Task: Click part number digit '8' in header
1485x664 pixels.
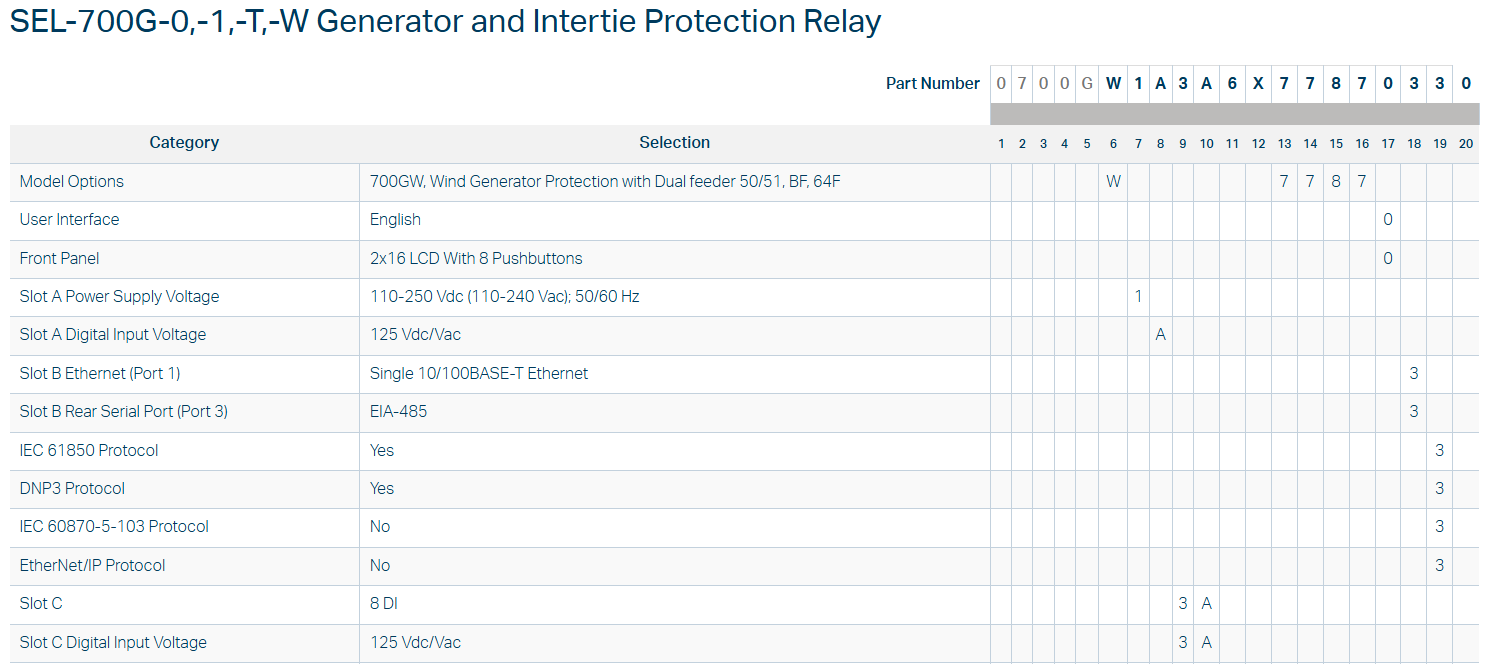Action: (1336, 84)
